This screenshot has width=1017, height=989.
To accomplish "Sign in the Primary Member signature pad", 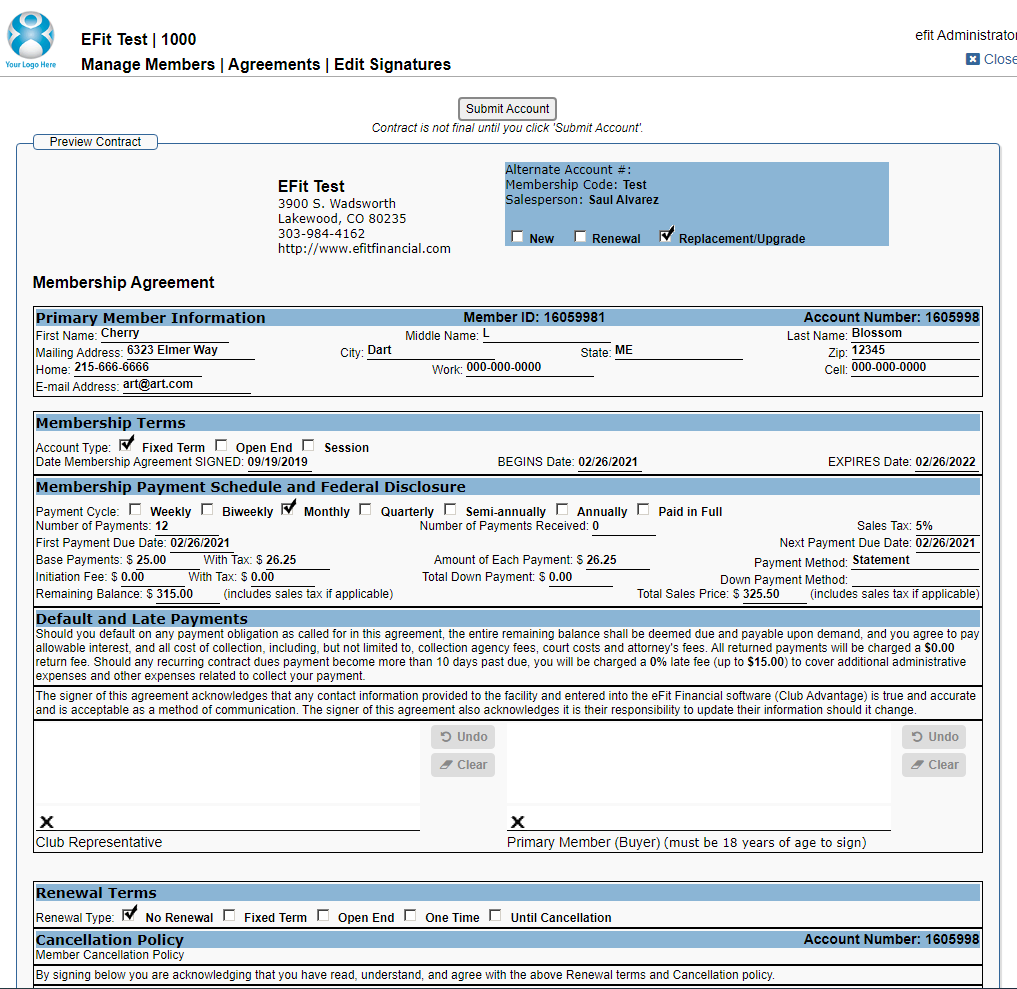I will pyautogui.click(x=699, y=777).
